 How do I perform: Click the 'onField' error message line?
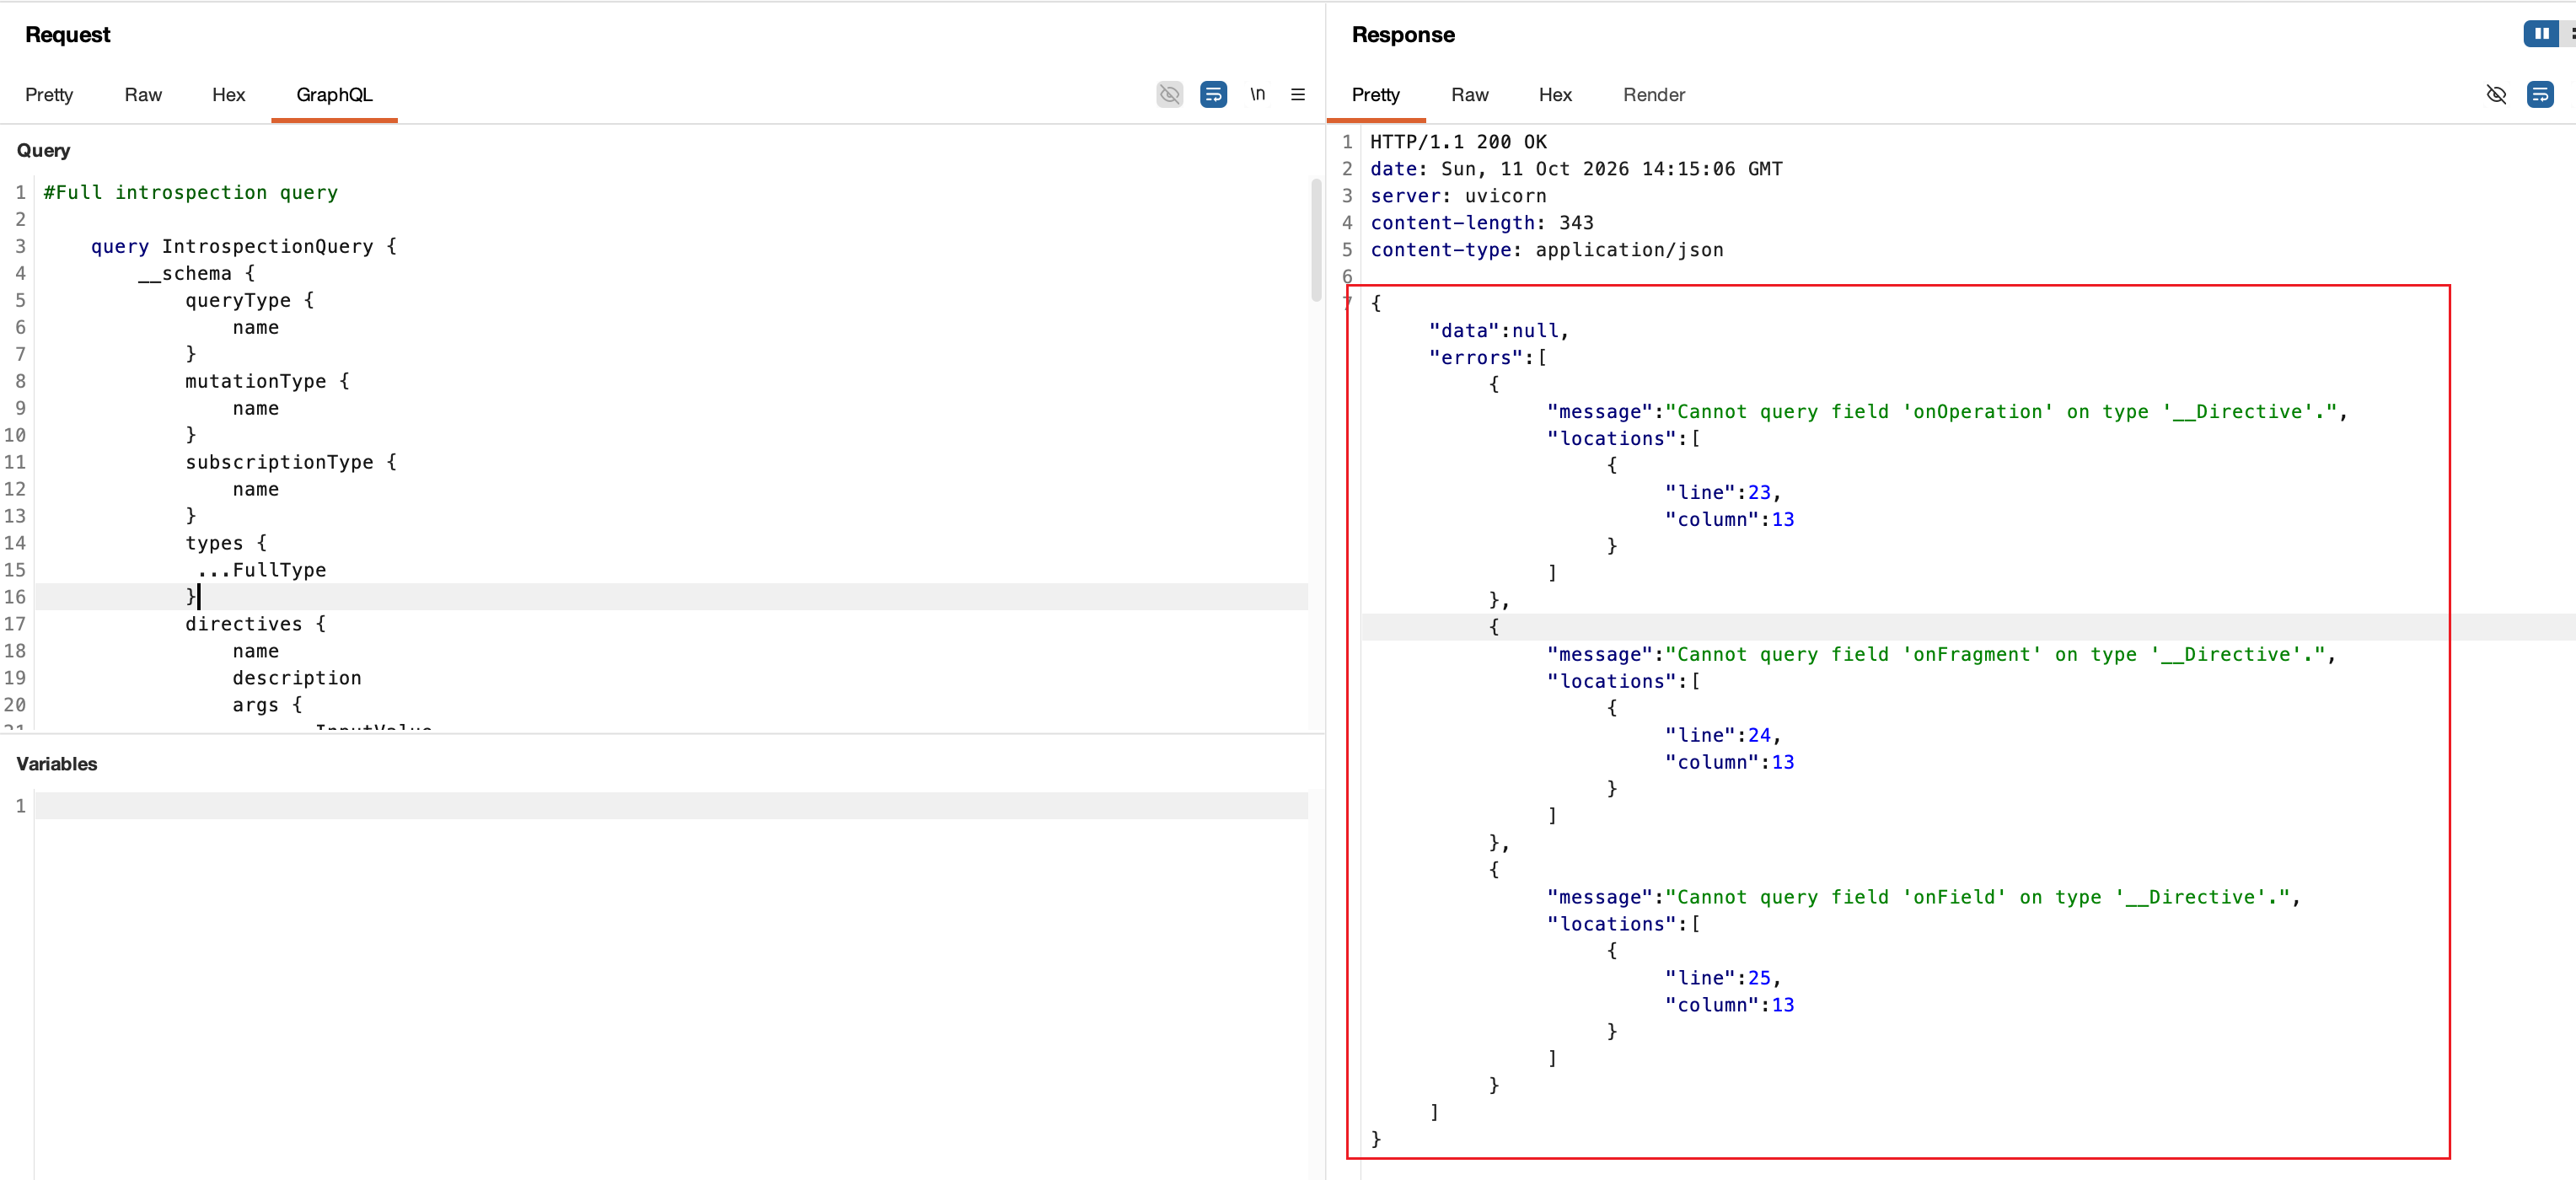point(1924,898)
